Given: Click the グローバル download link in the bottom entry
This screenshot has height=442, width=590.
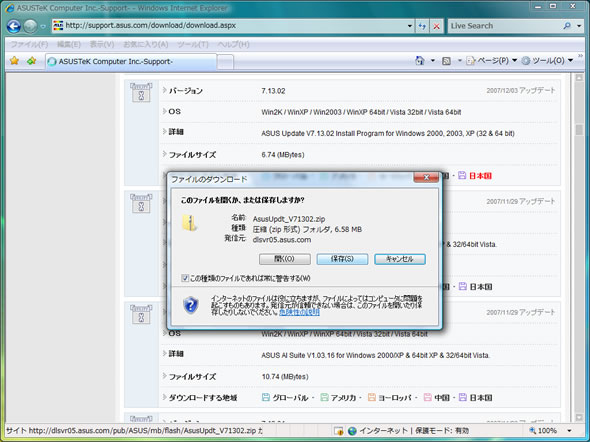Looking at the screenshot, I should coord(290,398).
